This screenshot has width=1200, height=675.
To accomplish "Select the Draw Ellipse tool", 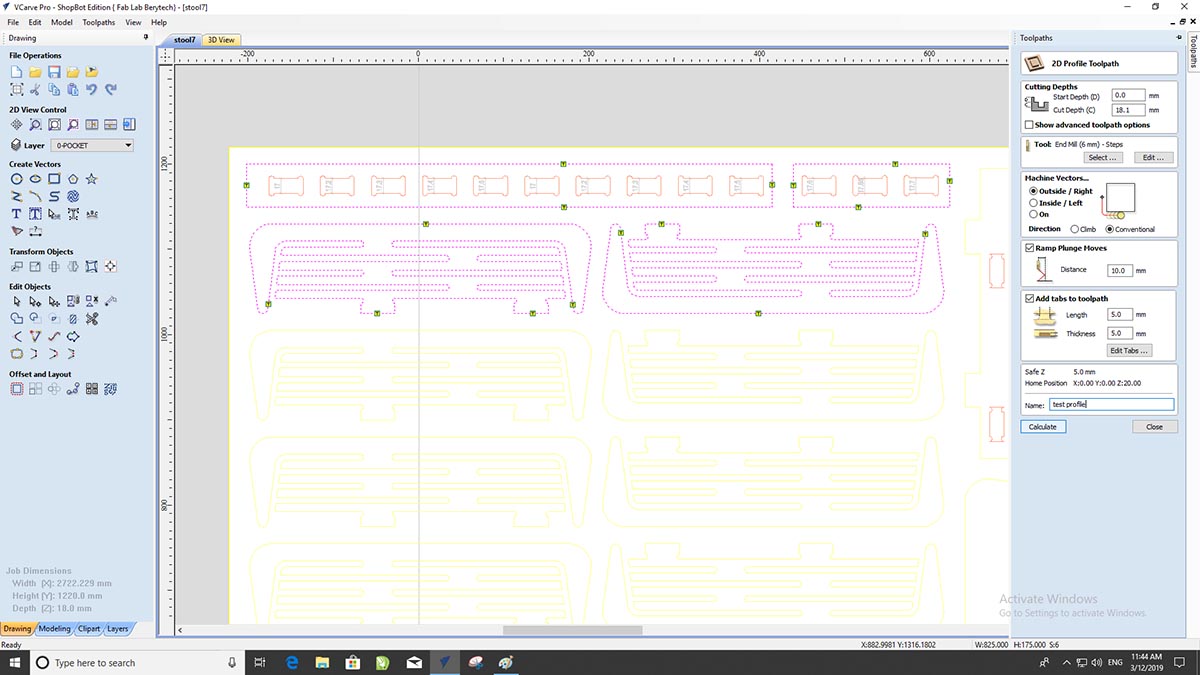I will [x=35, y=179].
